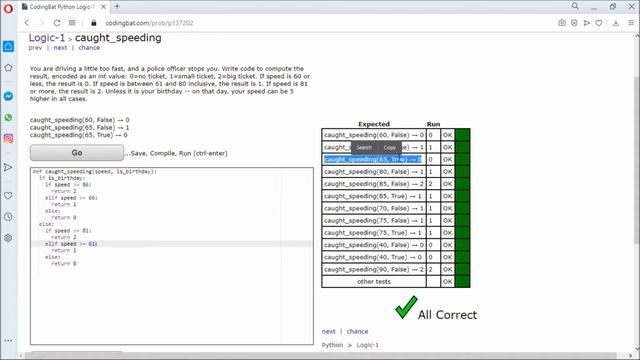The height and width of the screenshot is (360, 640).
Task: Open the Logic-1 breadcrumb link in the heading
Action: 47,38
